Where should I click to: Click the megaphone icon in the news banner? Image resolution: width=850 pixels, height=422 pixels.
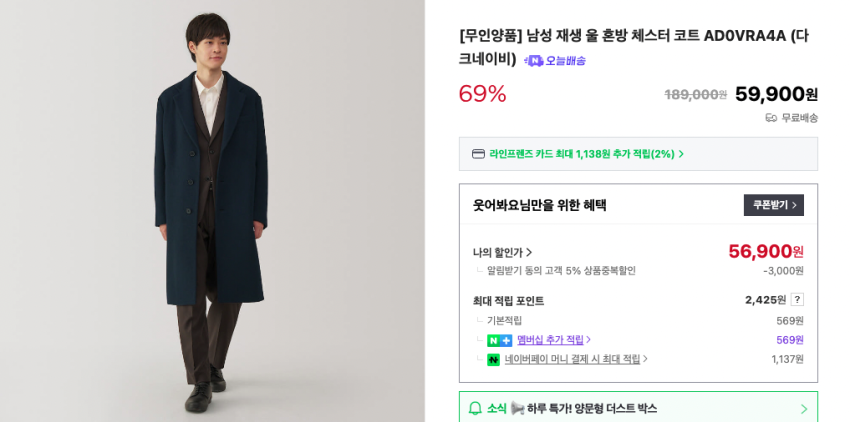click(x=517, y=408)
